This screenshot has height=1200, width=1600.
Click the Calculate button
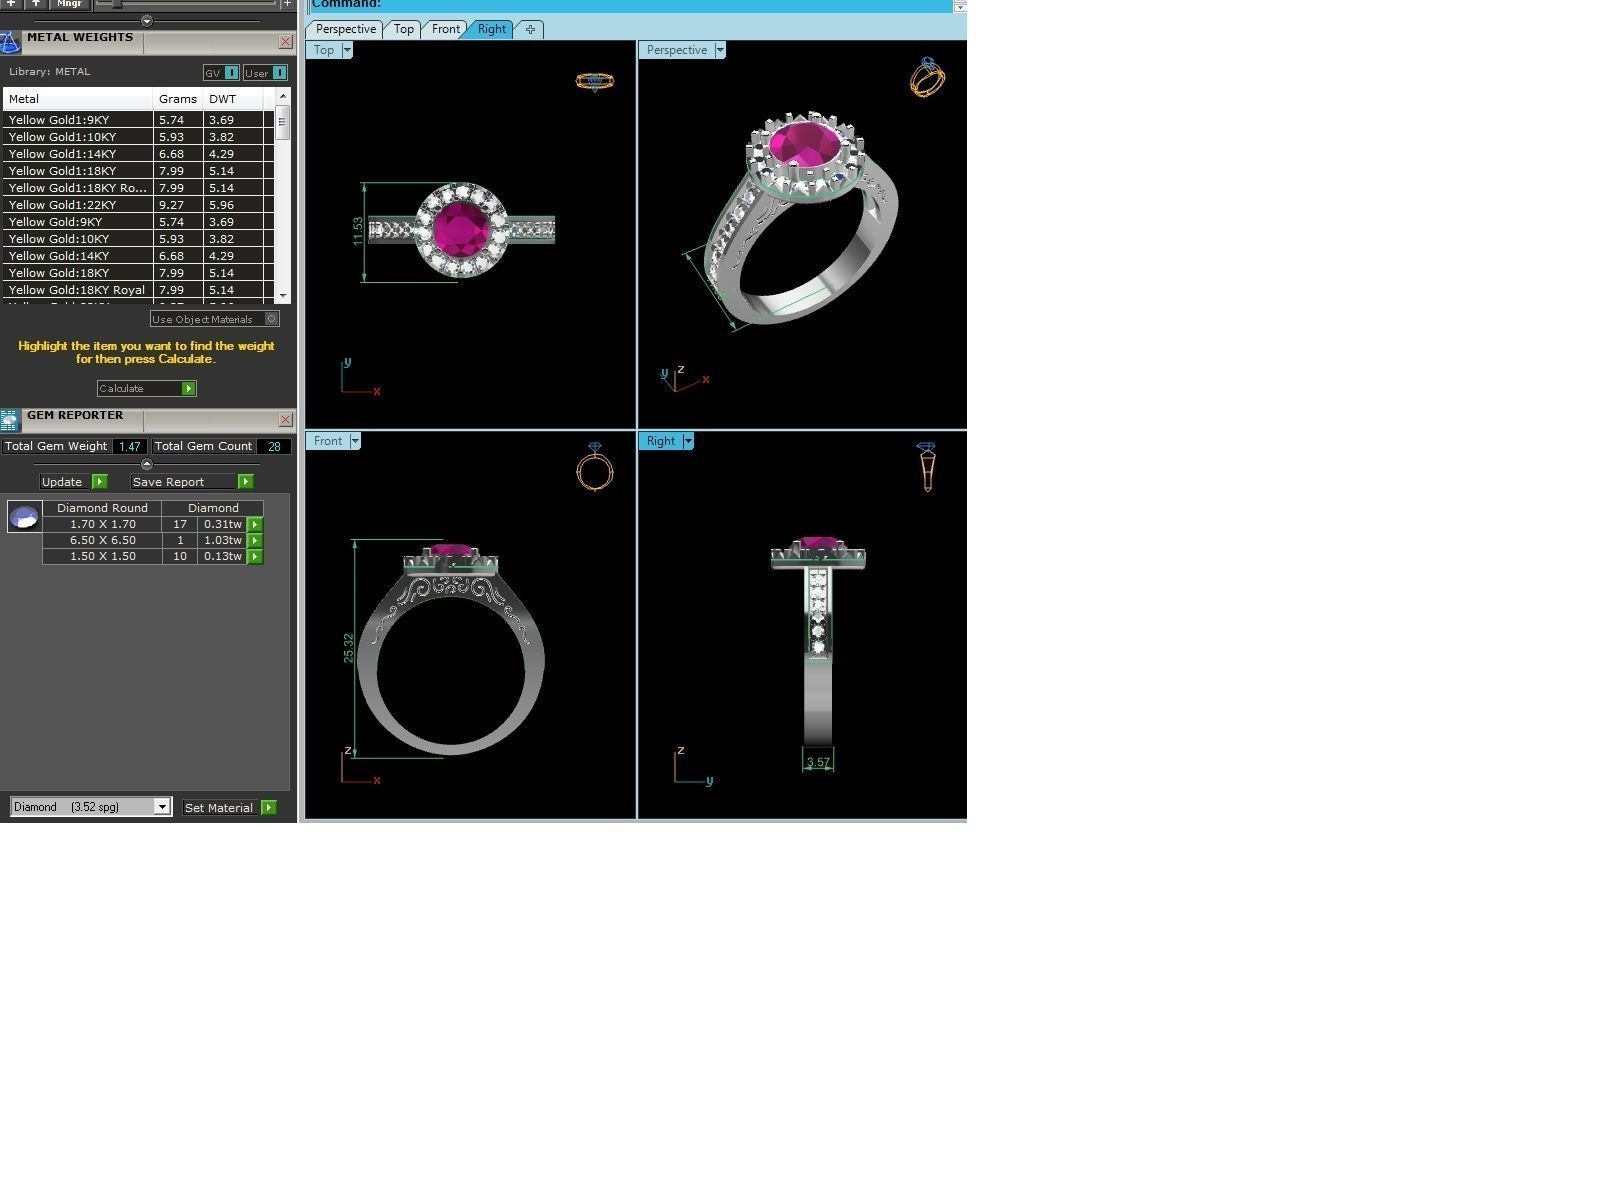(x=146, y=389)
